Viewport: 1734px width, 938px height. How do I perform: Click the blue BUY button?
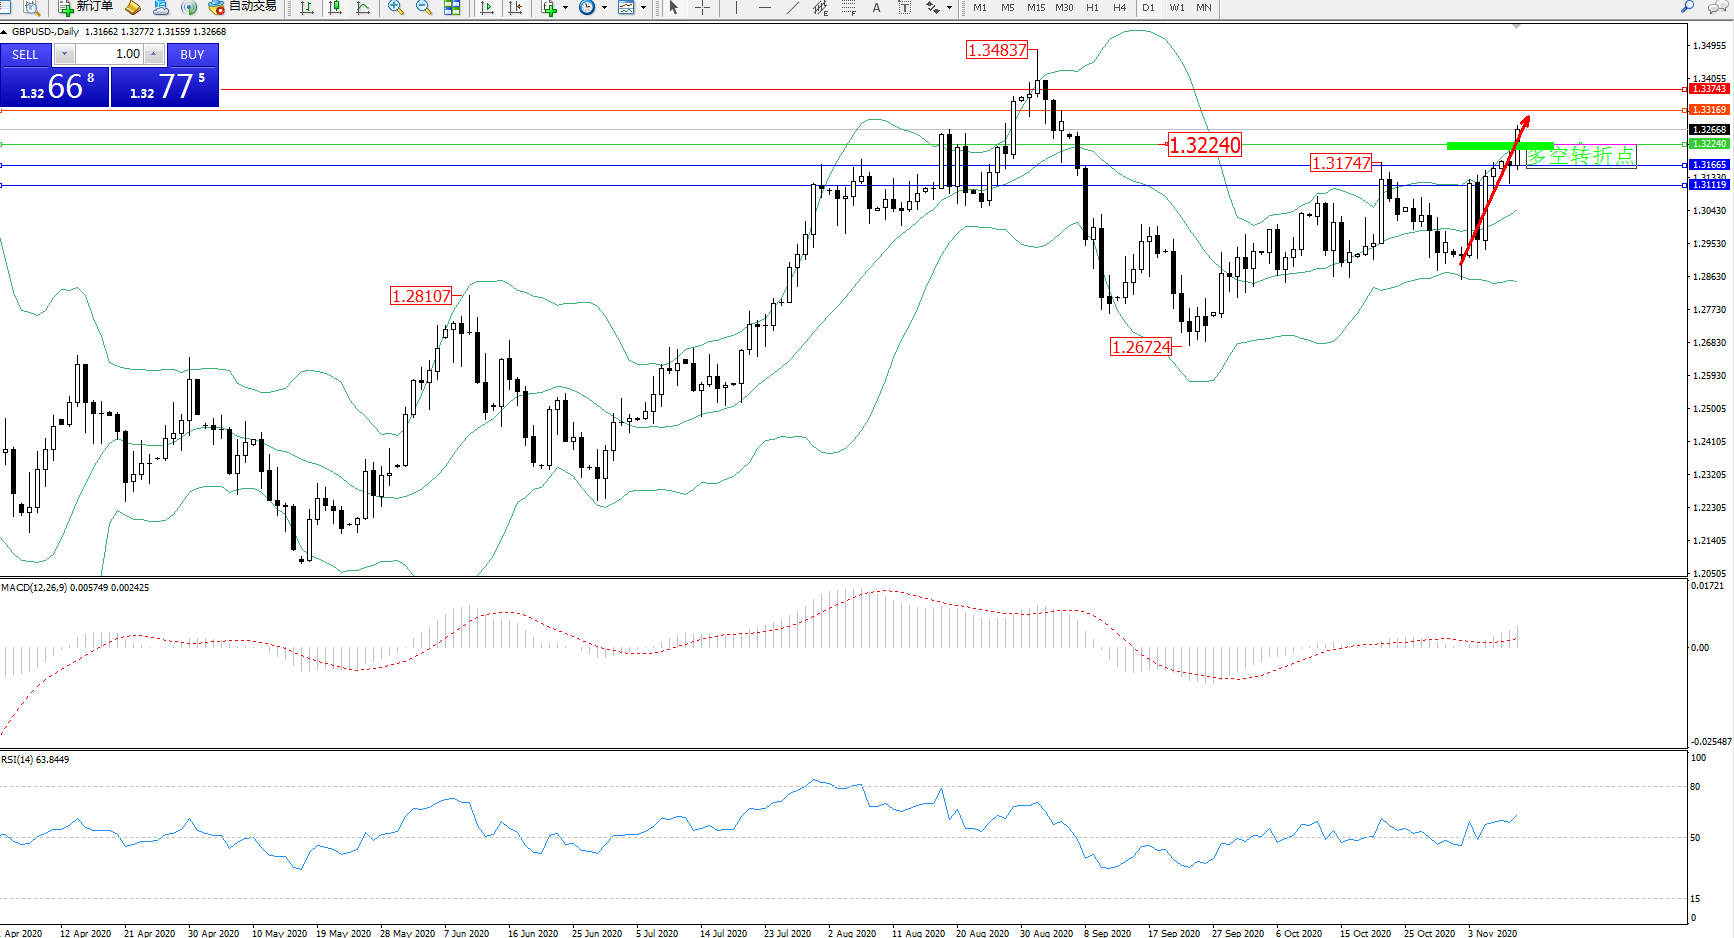click(192, 55)
